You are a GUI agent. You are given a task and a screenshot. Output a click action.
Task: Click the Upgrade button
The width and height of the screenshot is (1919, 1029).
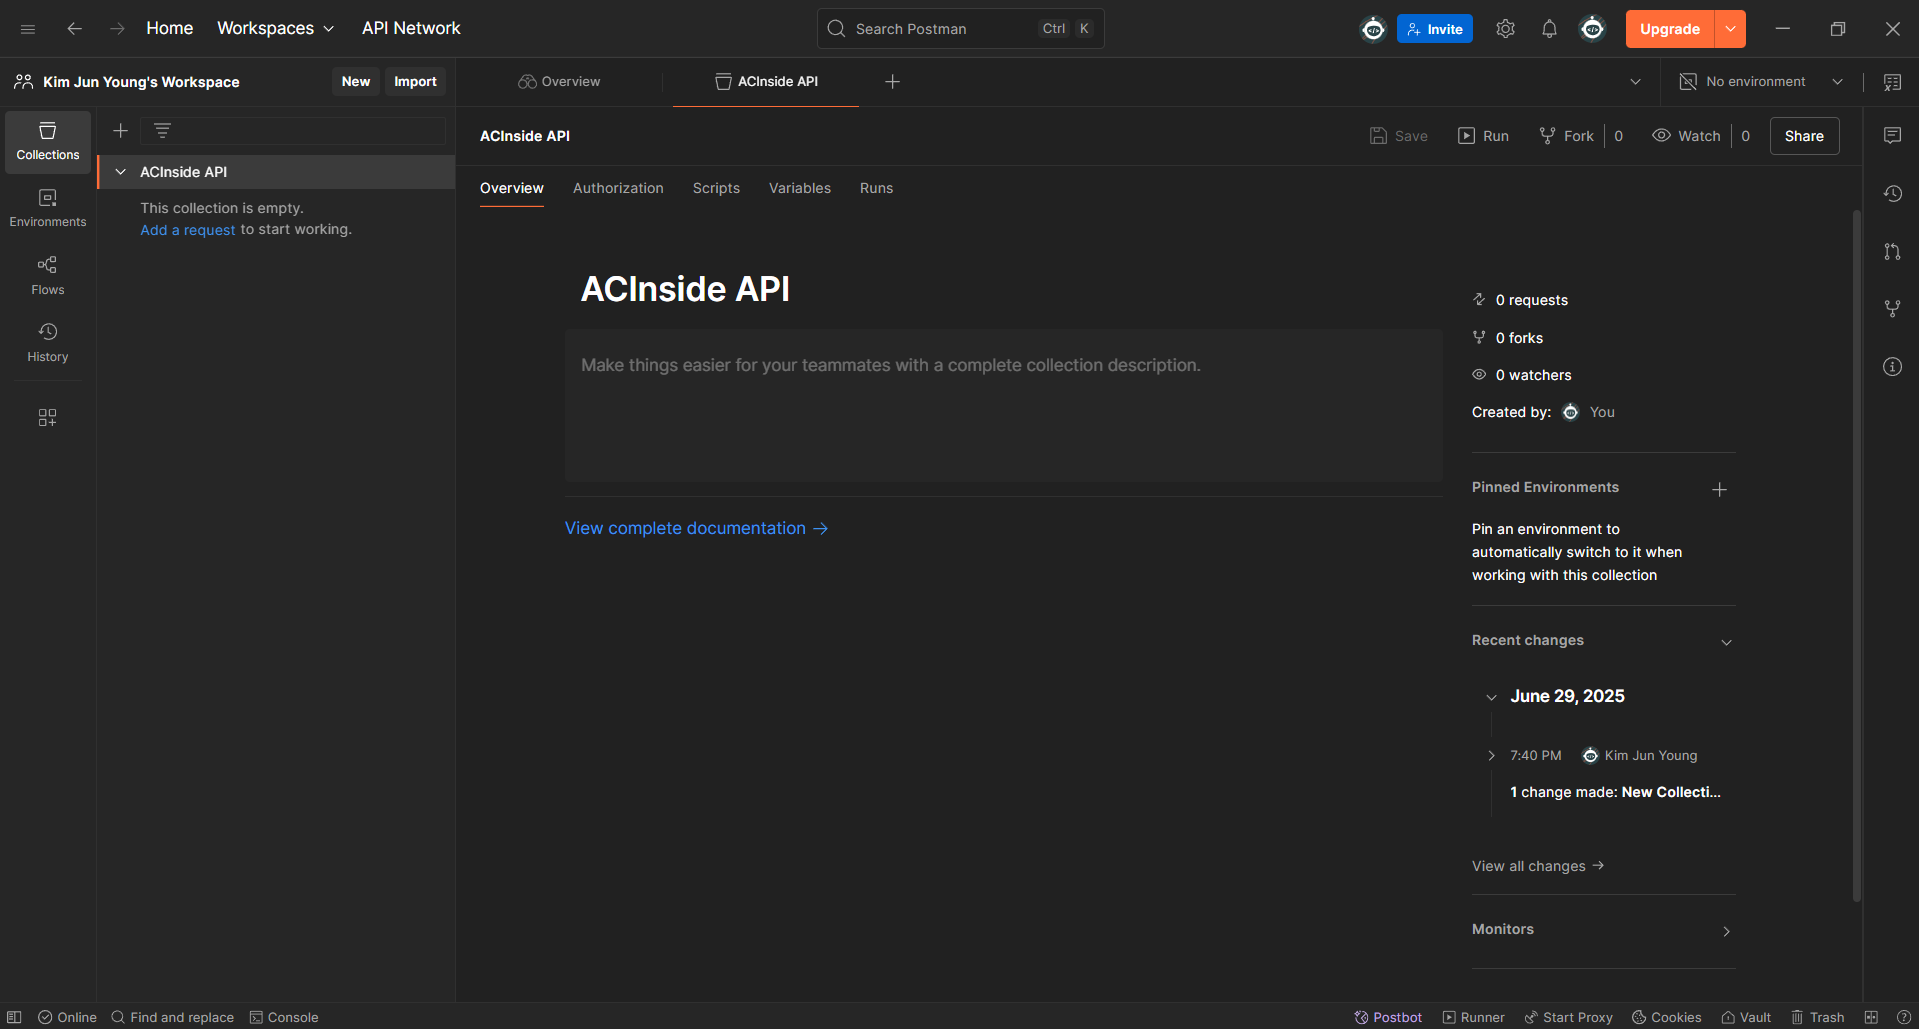point(1670,29)
